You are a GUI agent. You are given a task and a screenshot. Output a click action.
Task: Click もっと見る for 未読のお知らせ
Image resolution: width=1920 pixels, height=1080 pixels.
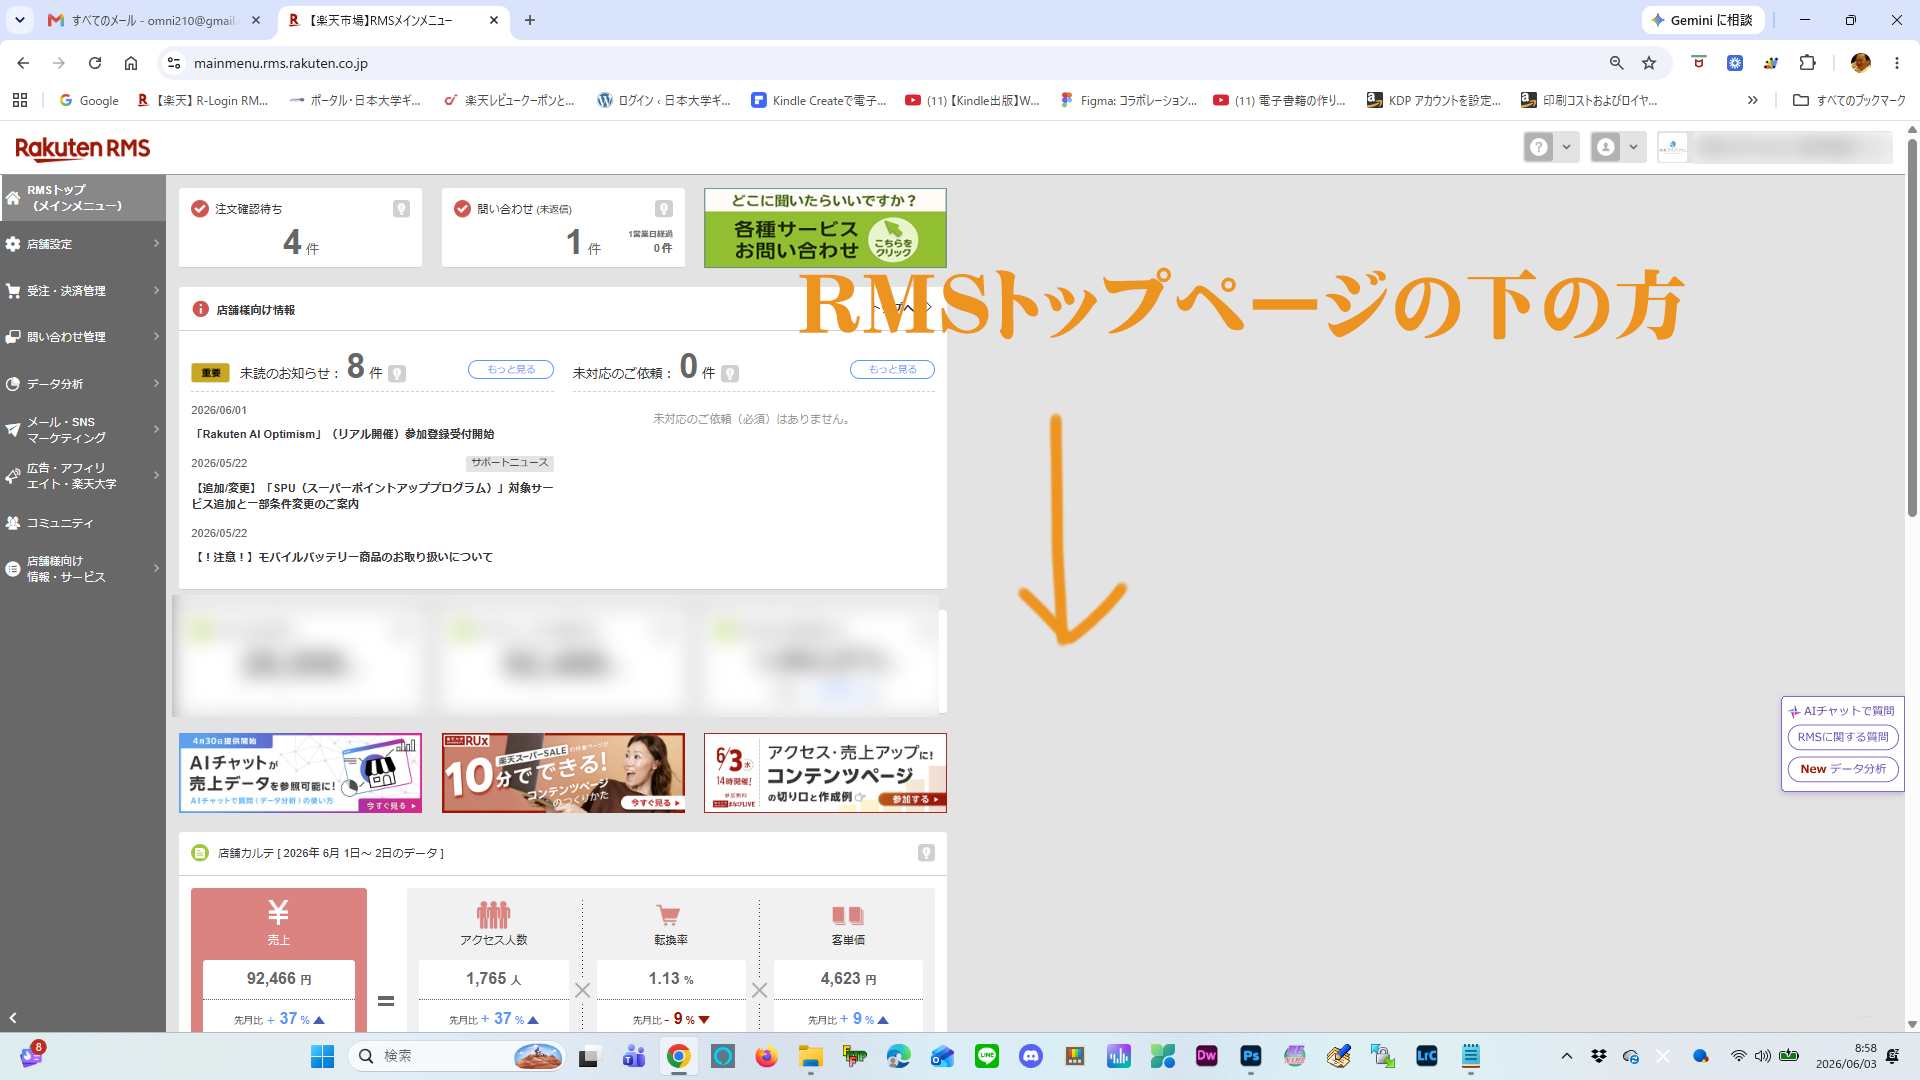511,370
